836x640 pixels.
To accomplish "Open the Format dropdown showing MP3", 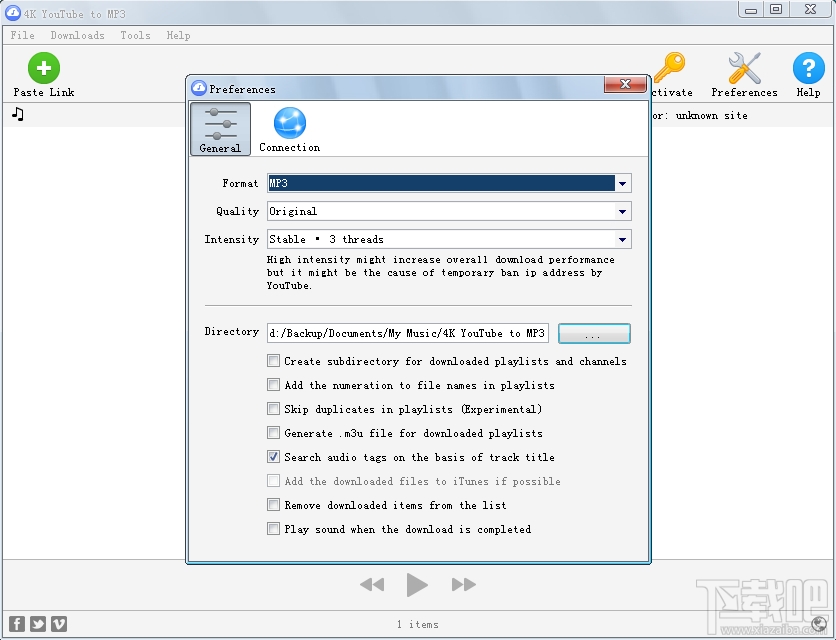I will click(x=623, y=183).
